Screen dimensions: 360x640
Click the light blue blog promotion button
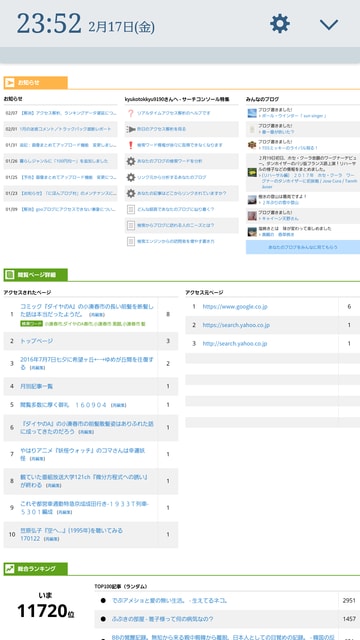point(303,247)
